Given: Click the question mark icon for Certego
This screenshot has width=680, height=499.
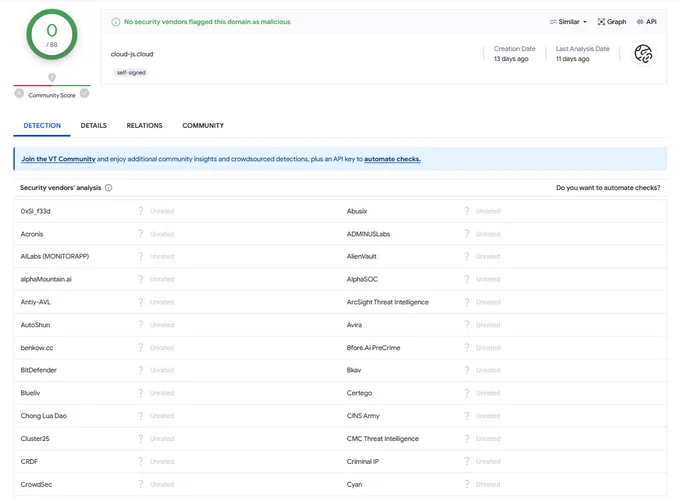Looking at the screenshot, I should 467,393.
